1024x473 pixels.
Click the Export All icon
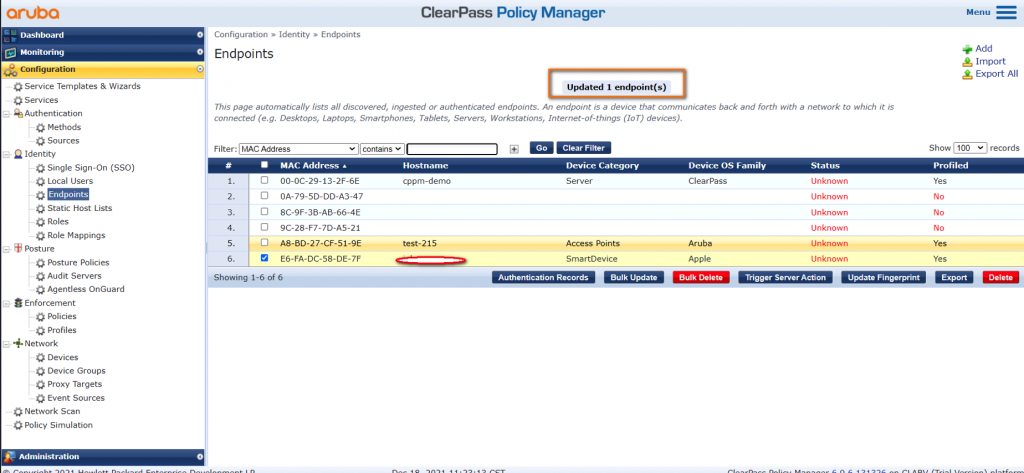(967, 74)
